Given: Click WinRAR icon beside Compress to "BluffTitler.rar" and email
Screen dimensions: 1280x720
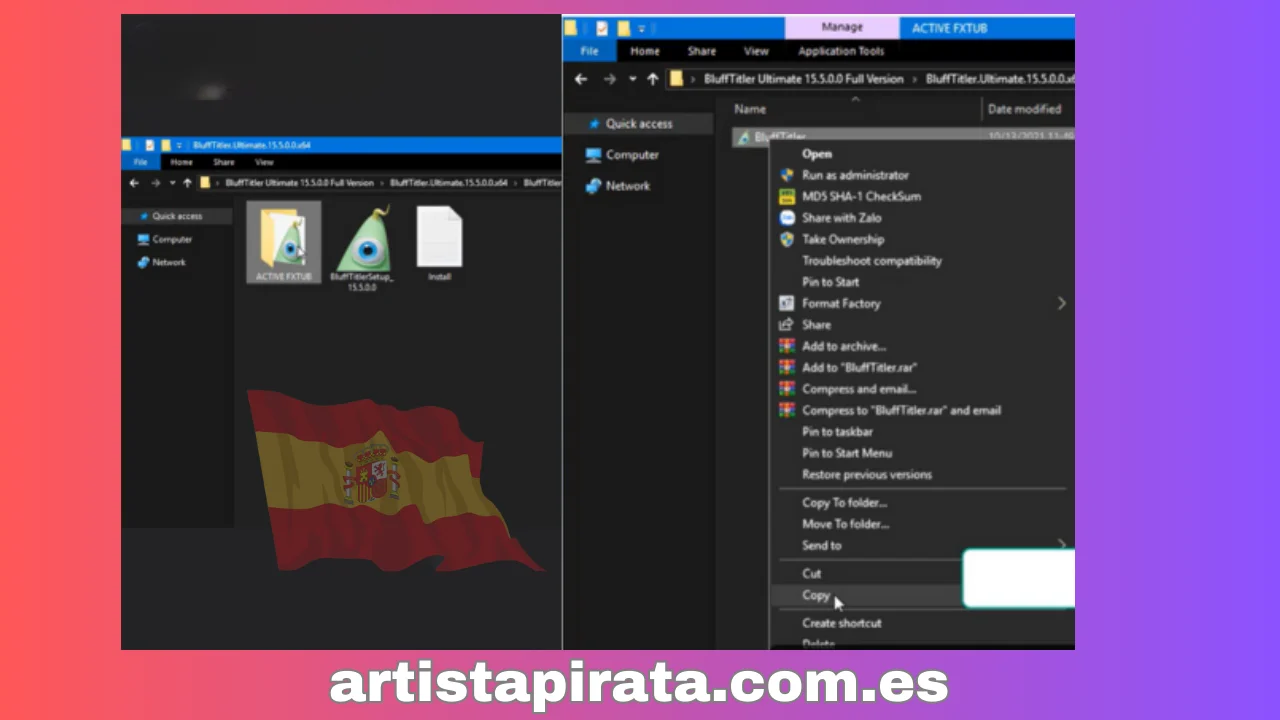Looking at the screenshot, I should pyautogui.click(x=787, y=410).
